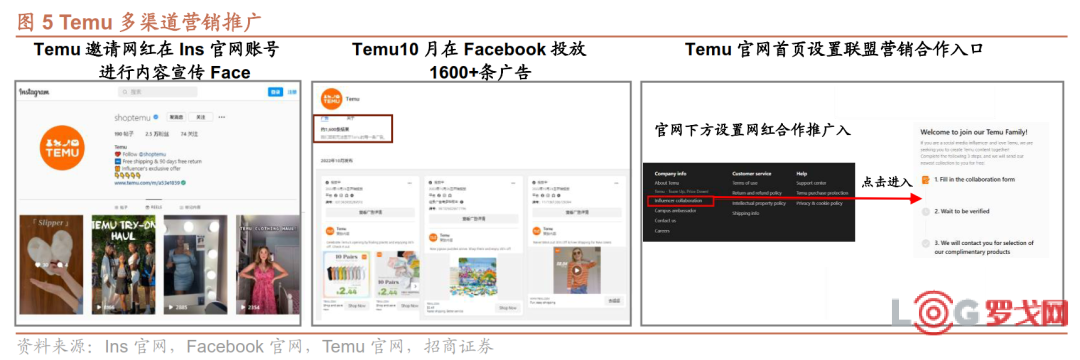Click Temu purchase protection link
Screen dimensions: 1080x360
click(x=822, y=193)
